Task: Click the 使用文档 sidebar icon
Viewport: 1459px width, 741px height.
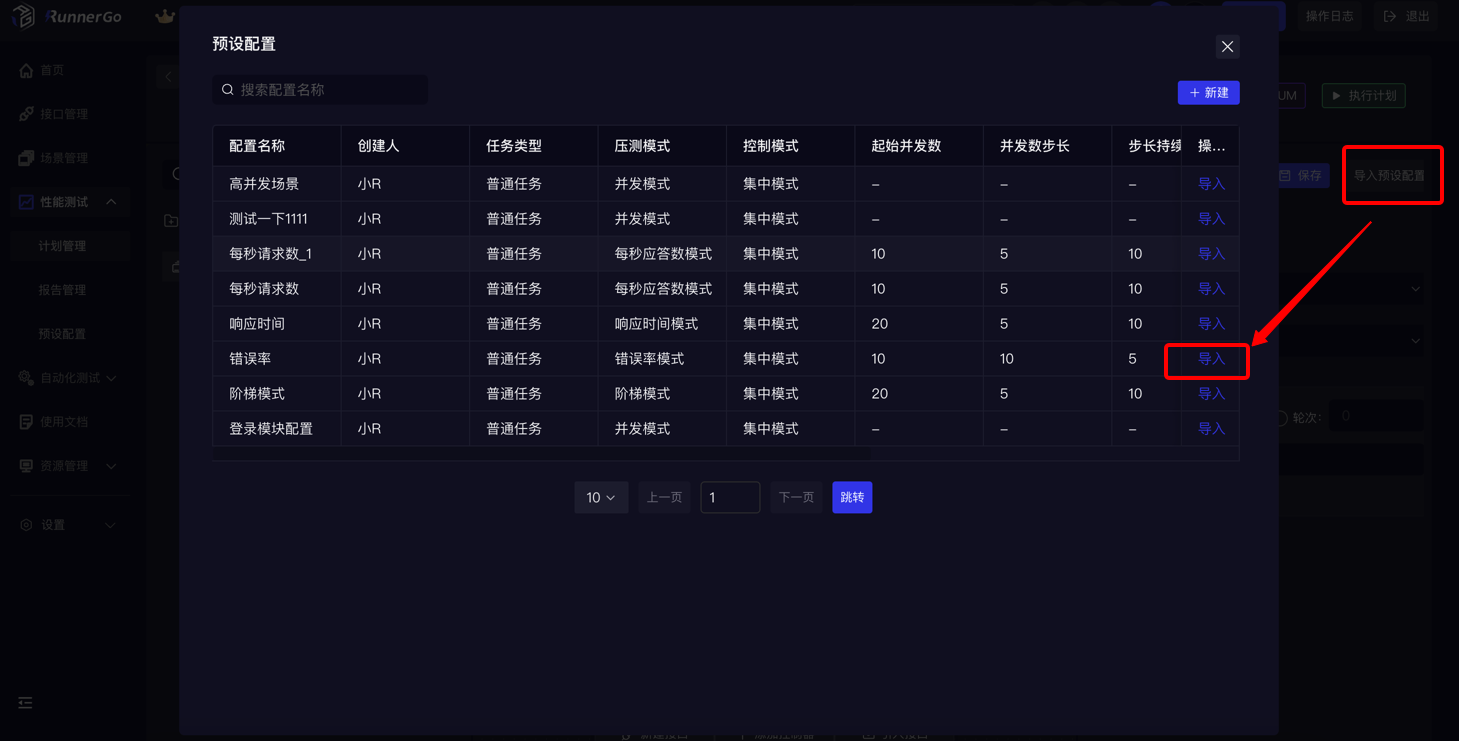Action: [26, 422]
